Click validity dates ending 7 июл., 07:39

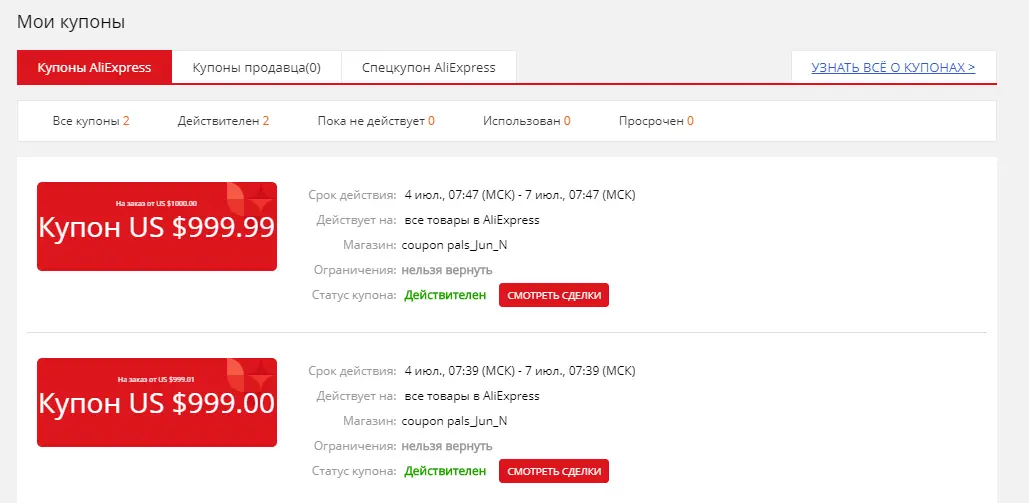520,371
